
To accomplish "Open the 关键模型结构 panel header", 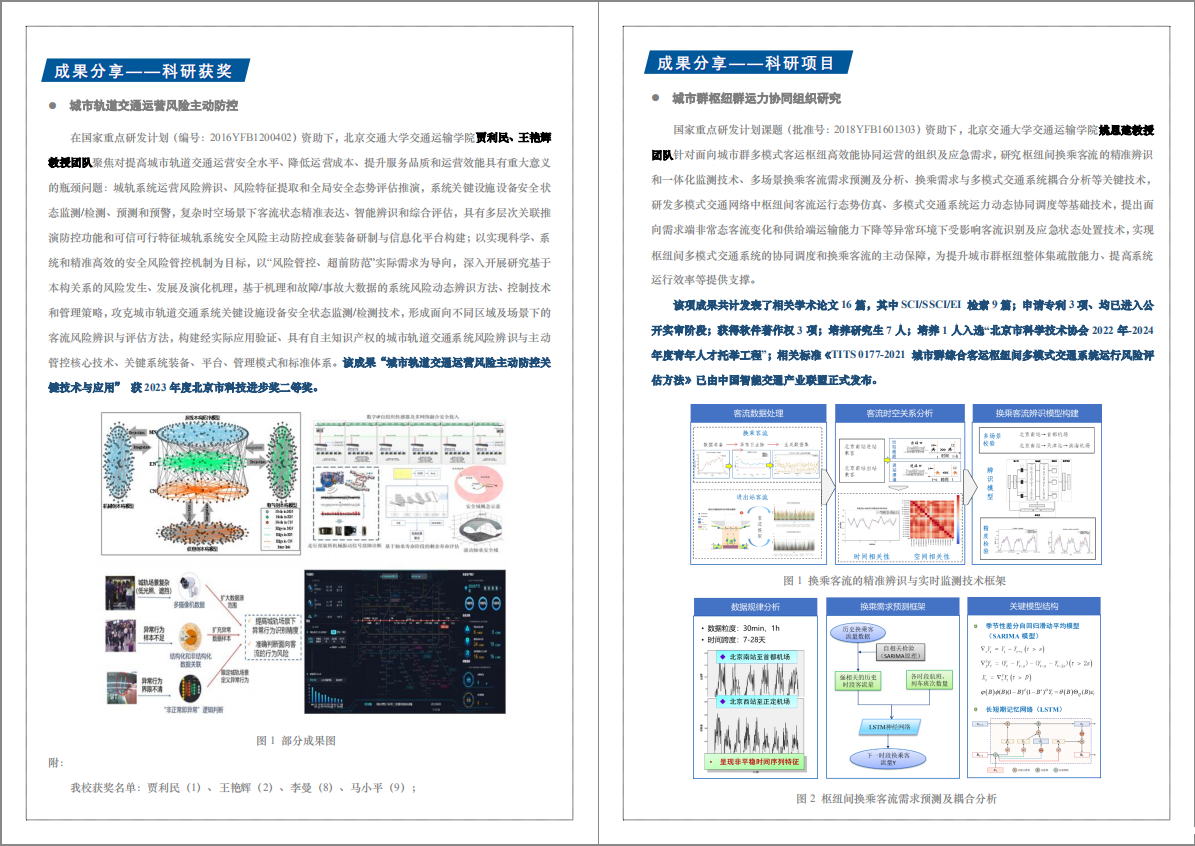I will (1035, 606).
